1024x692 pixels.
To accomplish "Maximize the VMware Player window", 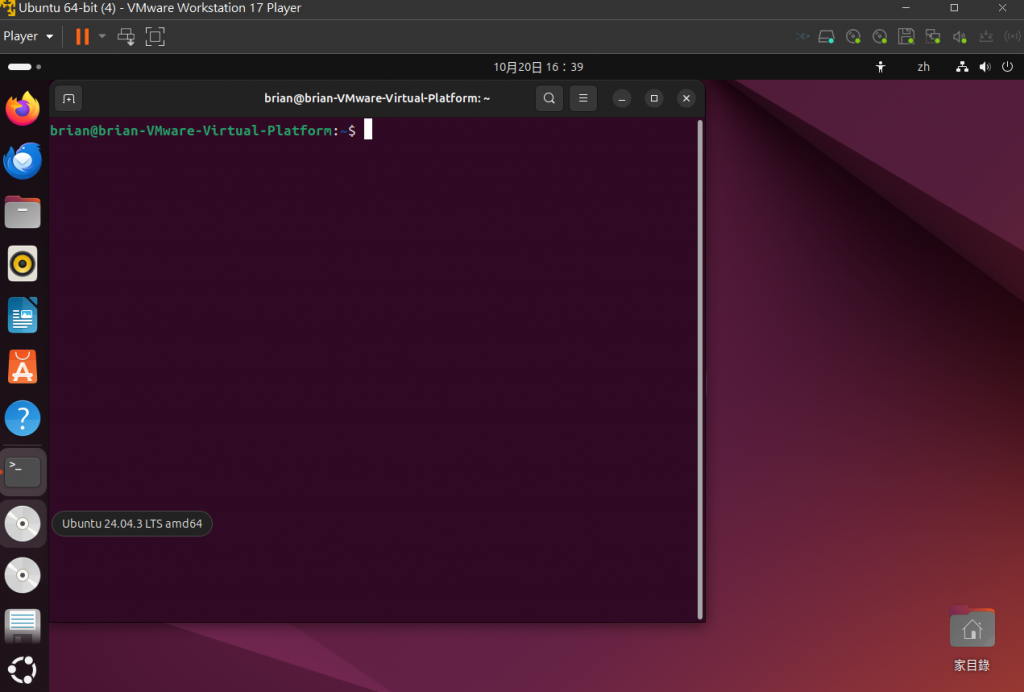I will point(954,8).
